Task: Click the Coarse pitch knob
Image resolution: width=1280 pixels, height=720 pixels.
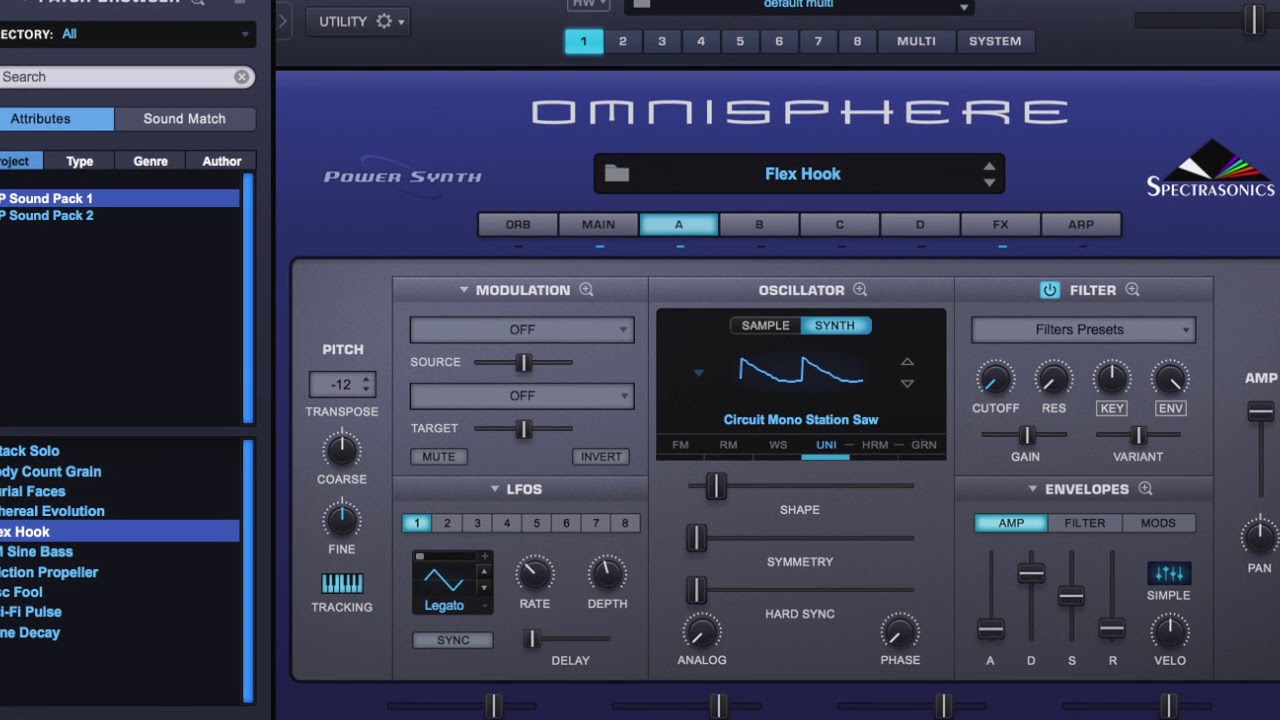Action: click(x=342, y=450)
